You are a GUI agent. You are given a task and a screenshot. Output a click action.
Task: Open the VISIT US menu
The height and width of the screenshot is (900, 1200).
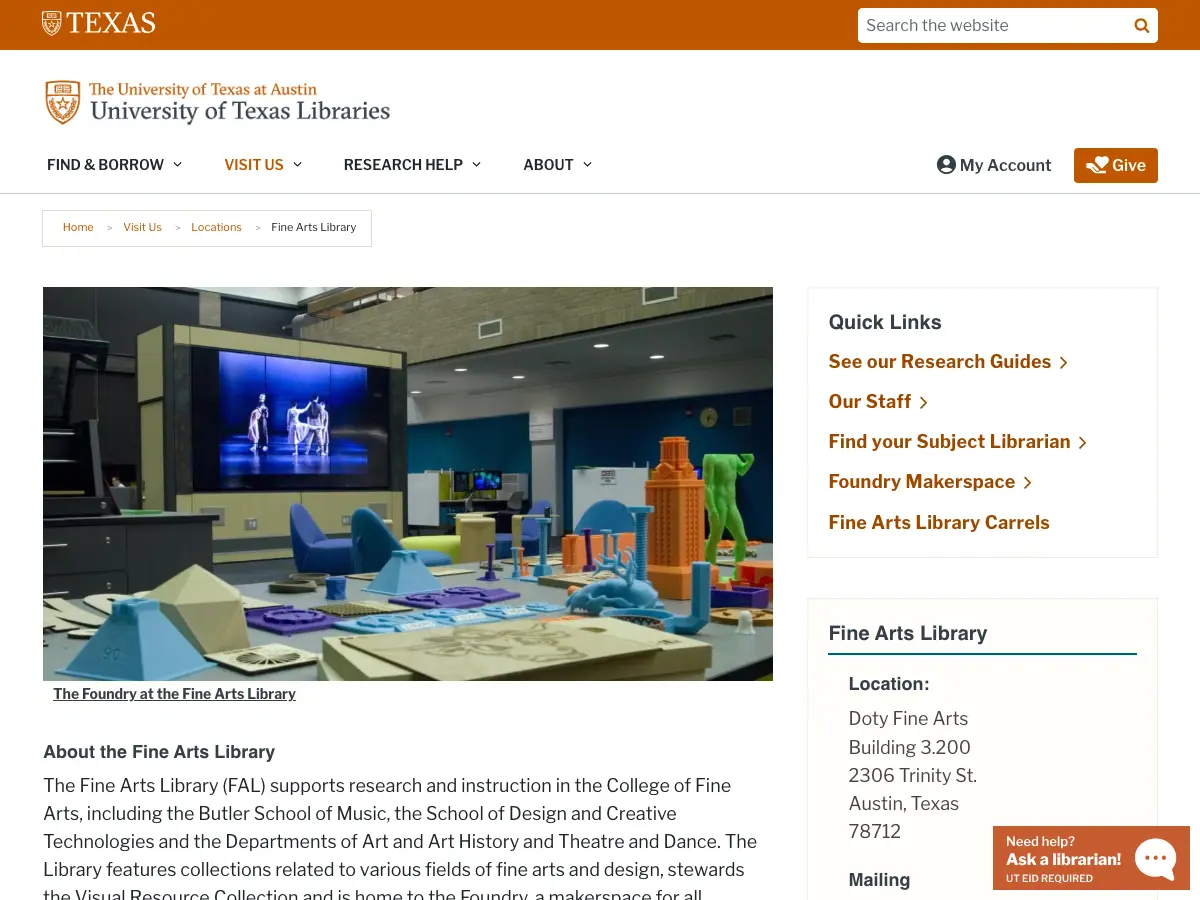pos(254,165)
